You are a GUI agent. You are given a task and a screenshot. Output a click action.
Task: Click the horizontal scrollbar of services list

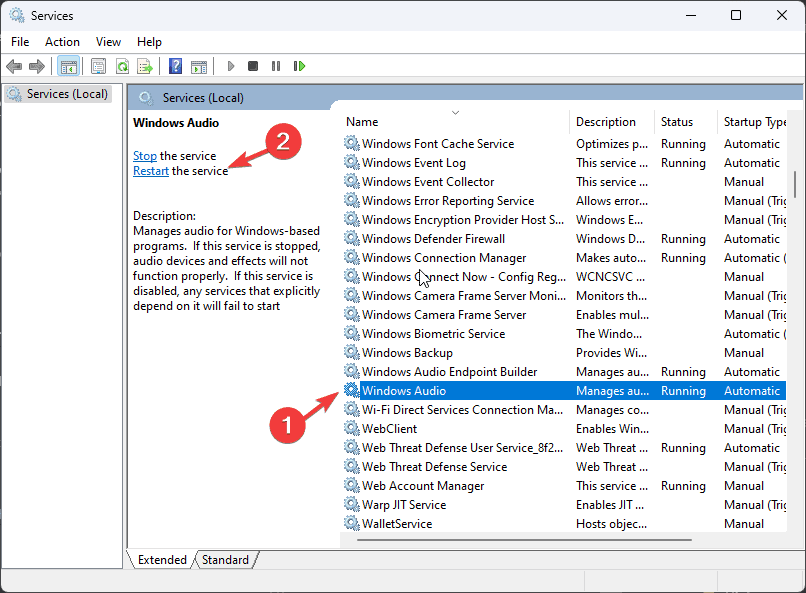coord(524,540)
